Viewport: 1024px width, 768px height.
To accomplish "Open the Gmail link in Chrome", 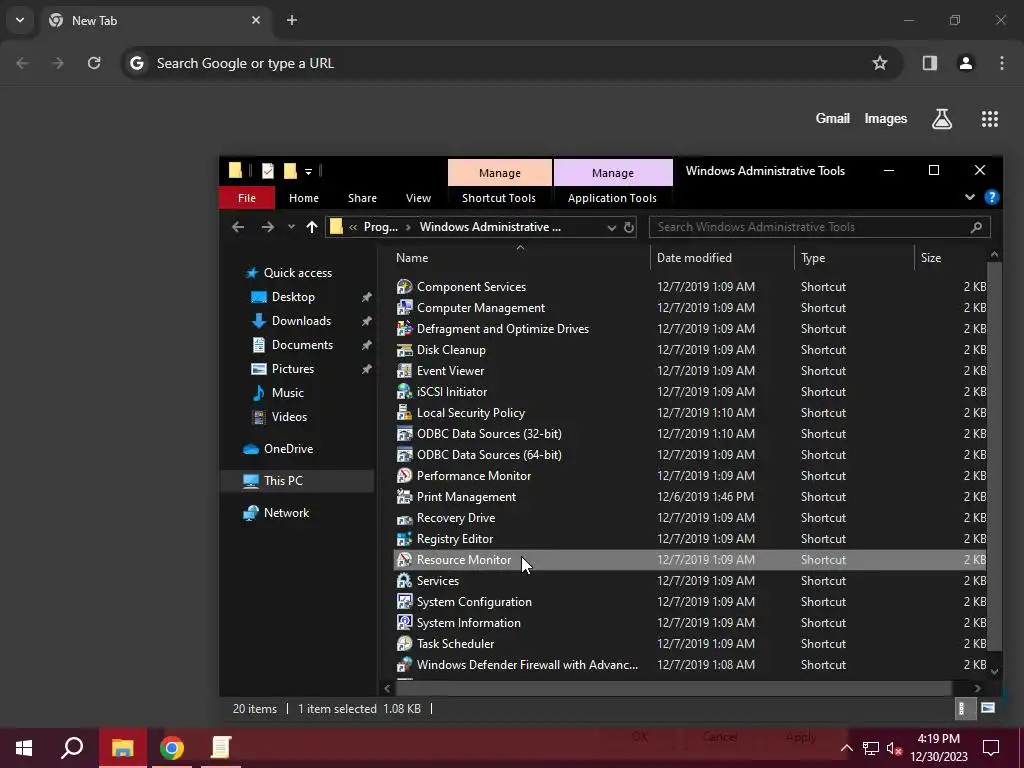I will (x=833, y=118).
